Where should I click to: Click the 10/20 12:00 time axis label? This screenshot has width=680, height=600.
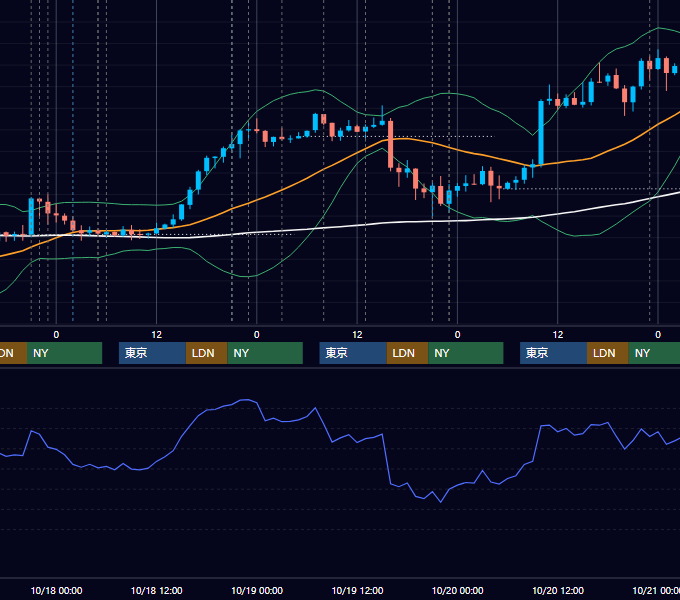click(558, 590)
